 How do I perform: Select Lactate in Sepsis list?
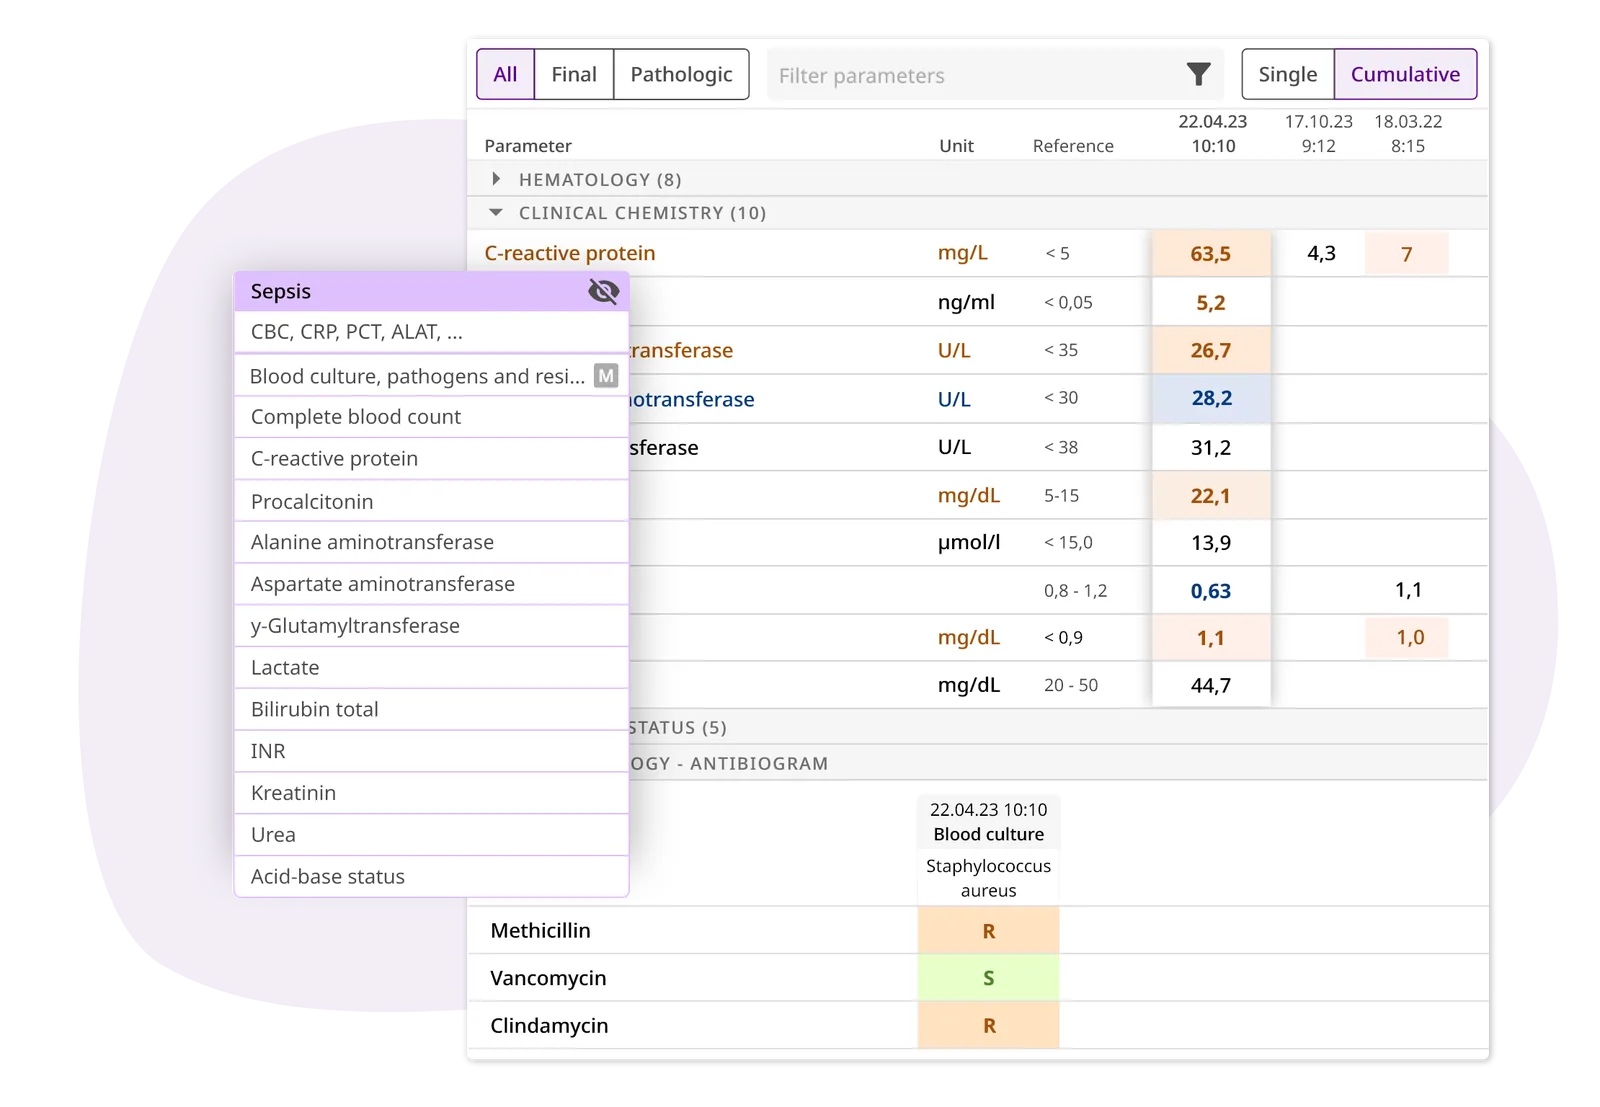pyautogui.click(x=431, y=668)
